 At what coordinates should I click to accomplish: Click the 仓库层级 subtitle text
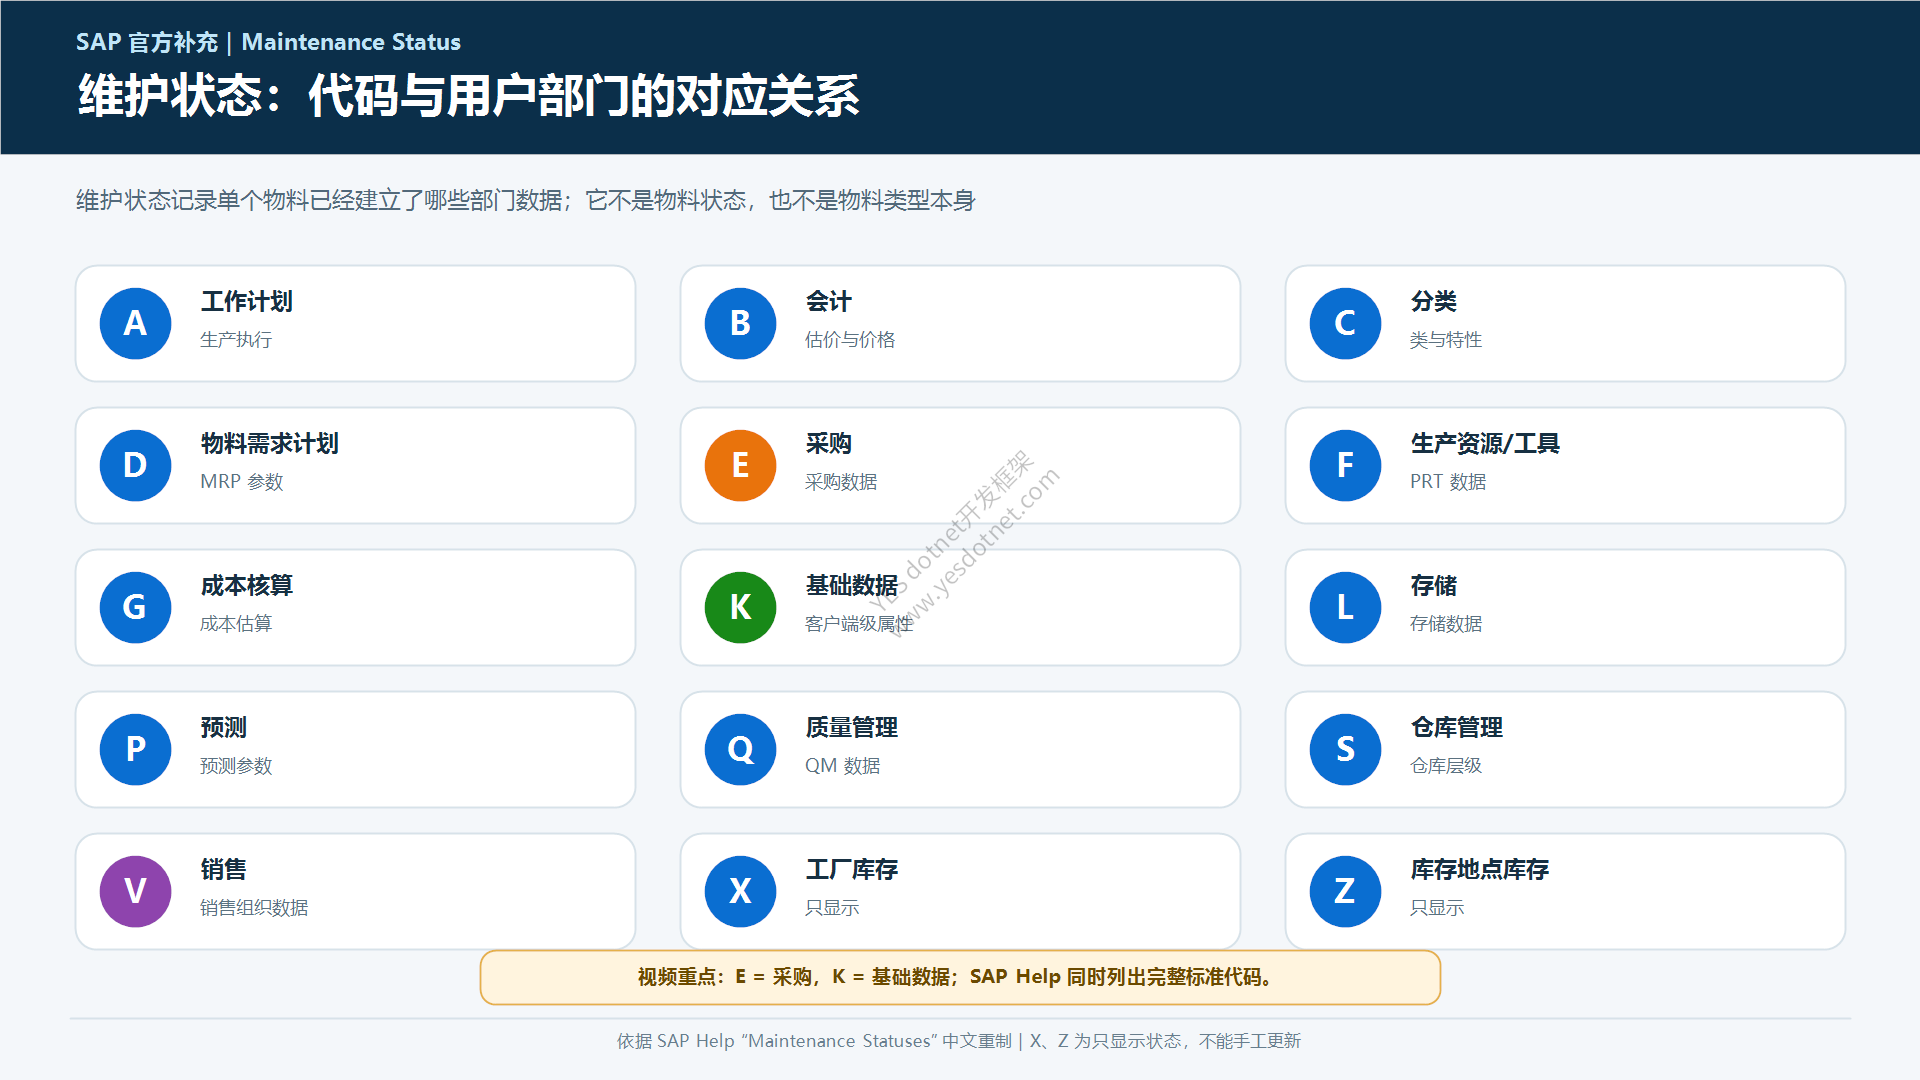1446,766
